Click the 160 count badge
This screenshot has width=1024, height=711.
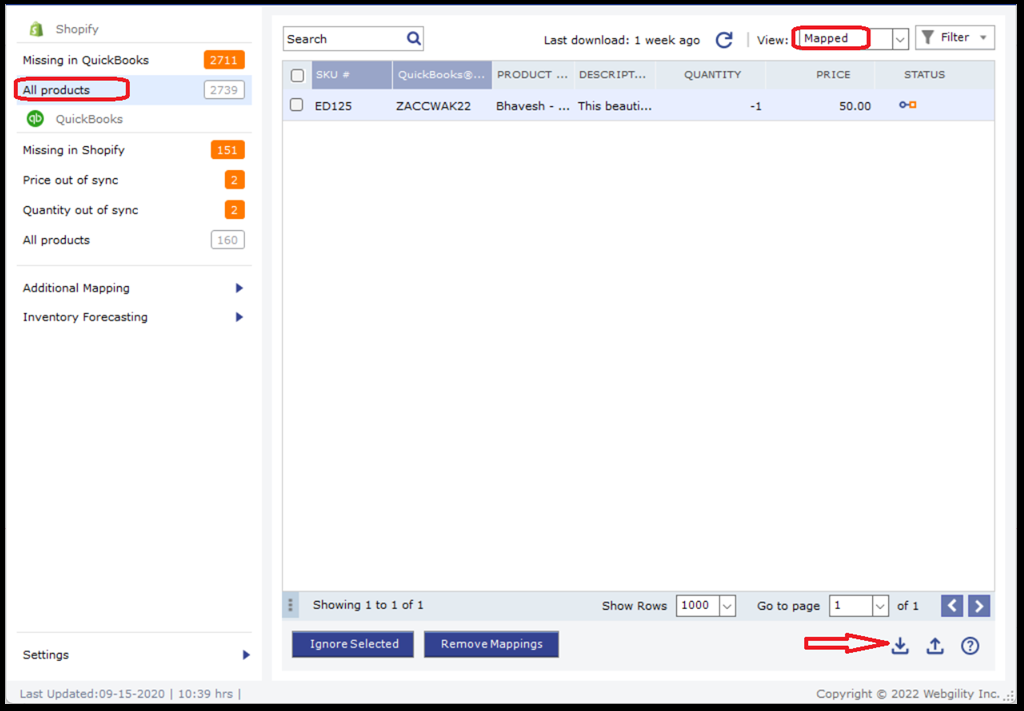pyautogui.click(x=227, y=240)
